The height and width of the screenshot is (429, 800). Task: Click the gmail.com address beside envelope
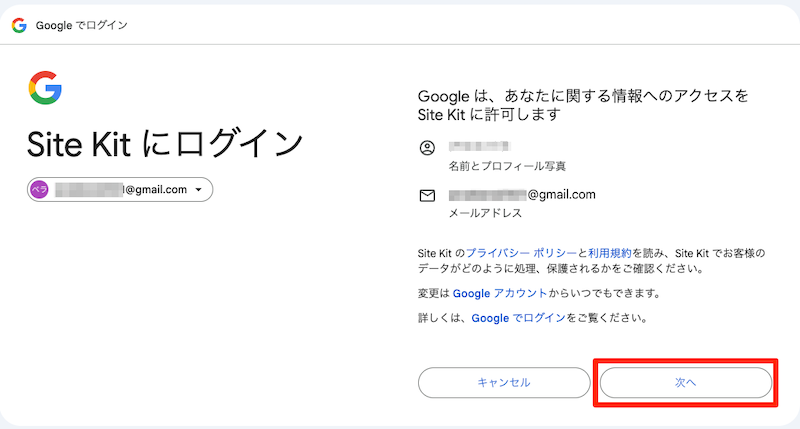(522, 194)
